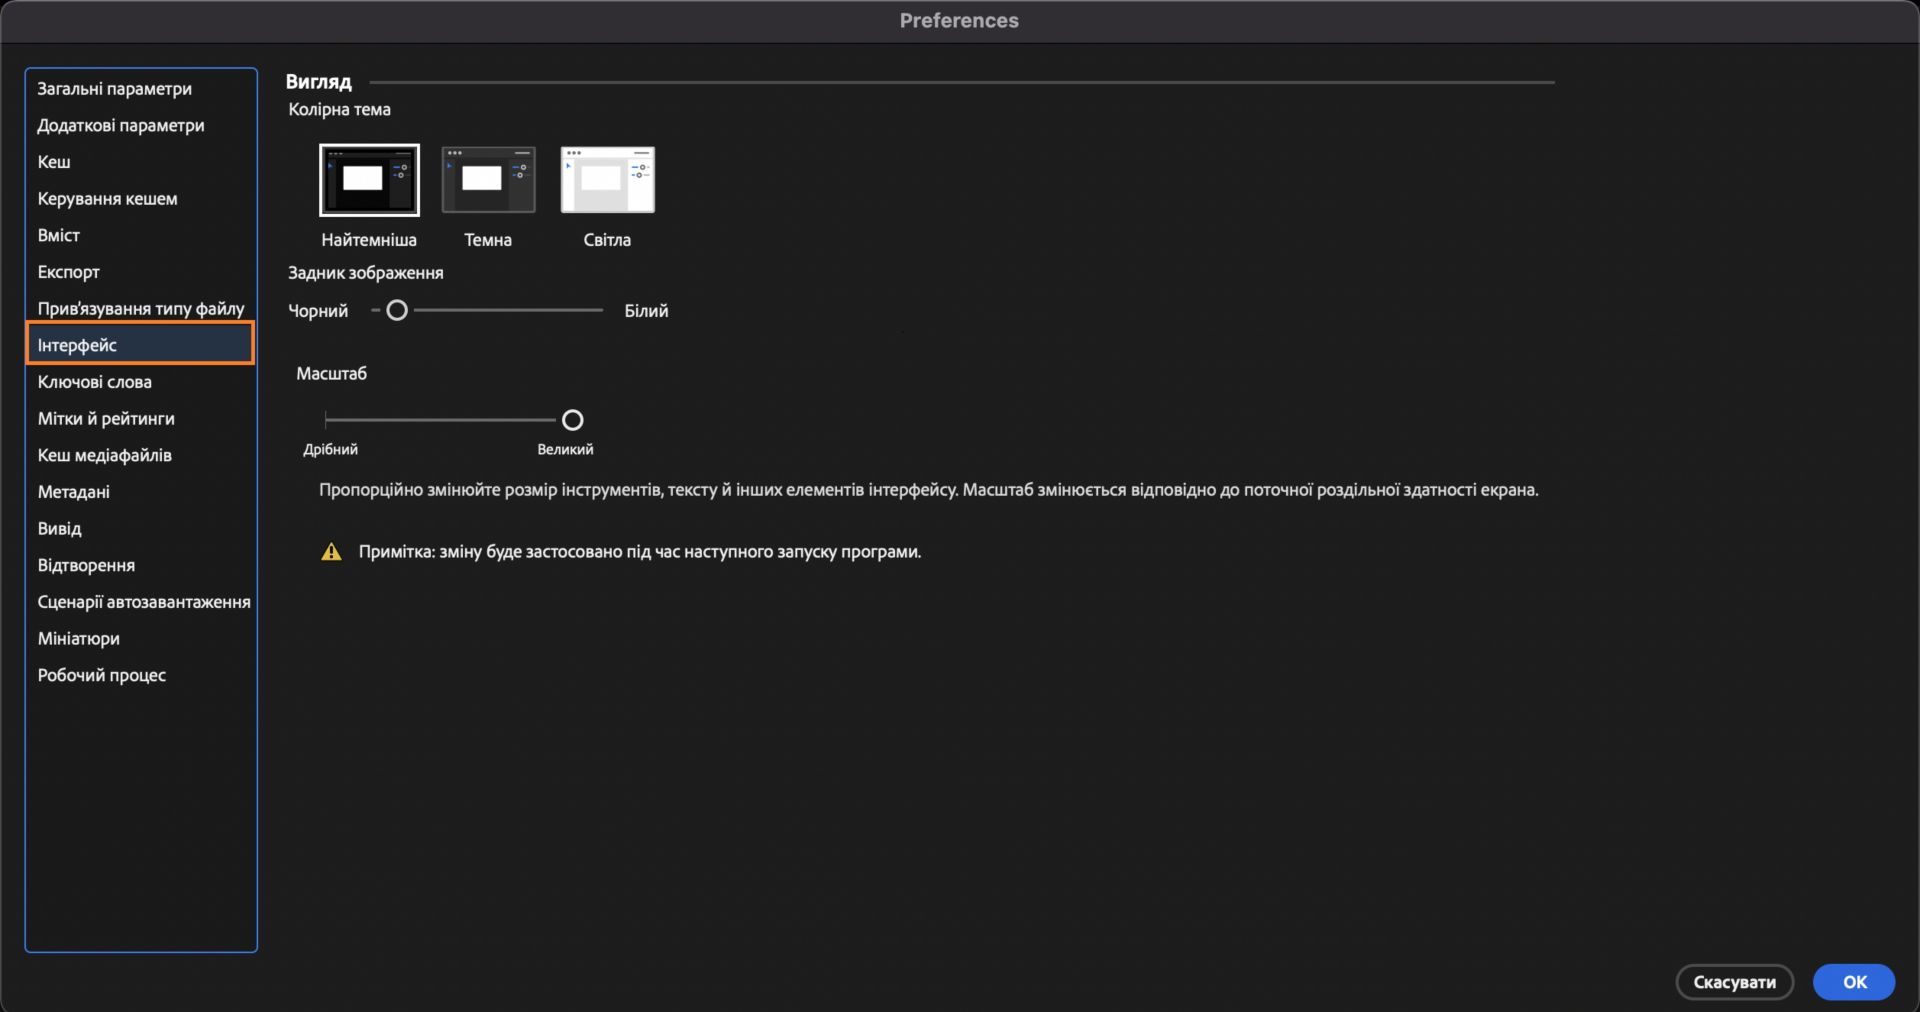Confirm with the OK button

click(1854, 982)
